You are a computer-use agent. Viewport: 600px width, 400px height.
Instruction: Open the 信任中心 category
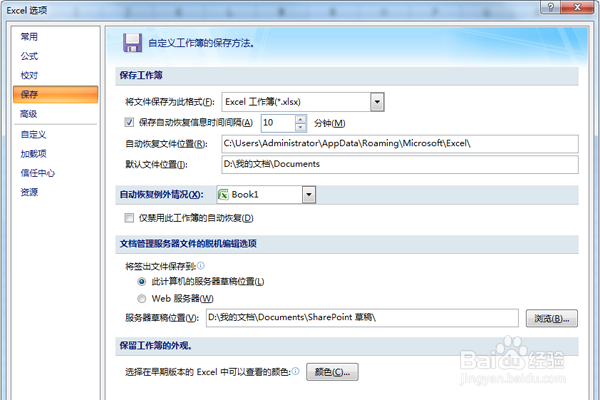point(38,173)
